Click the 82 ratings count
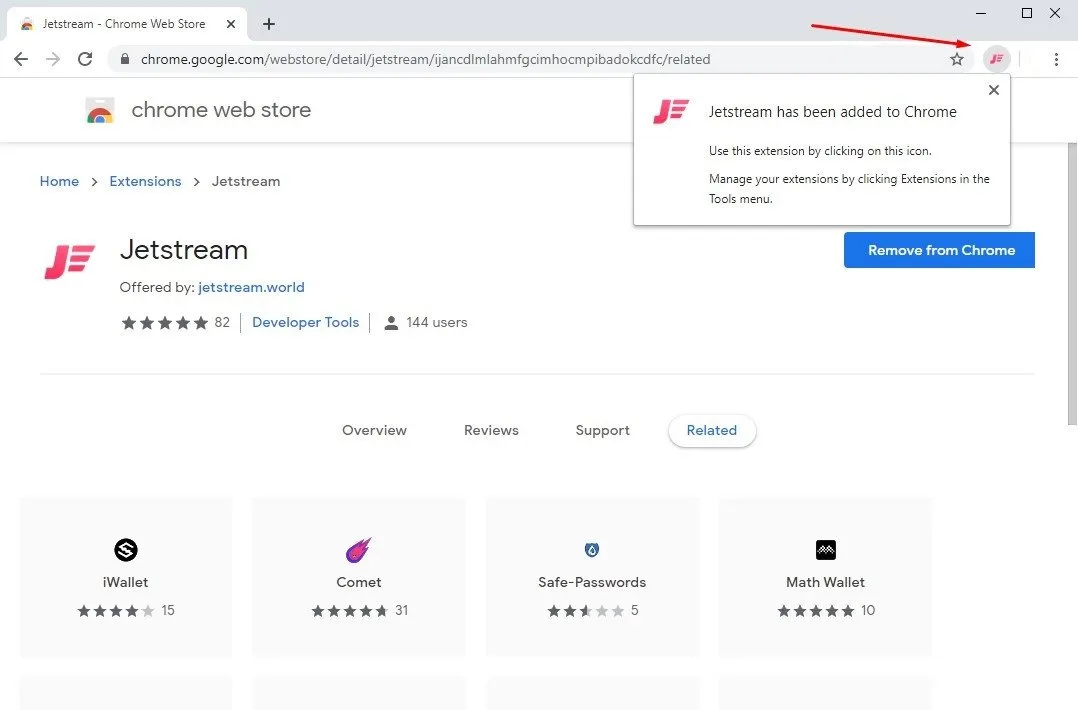This screenshot has height=710, width=1078. pyautogui.click(x=222, y=322)
